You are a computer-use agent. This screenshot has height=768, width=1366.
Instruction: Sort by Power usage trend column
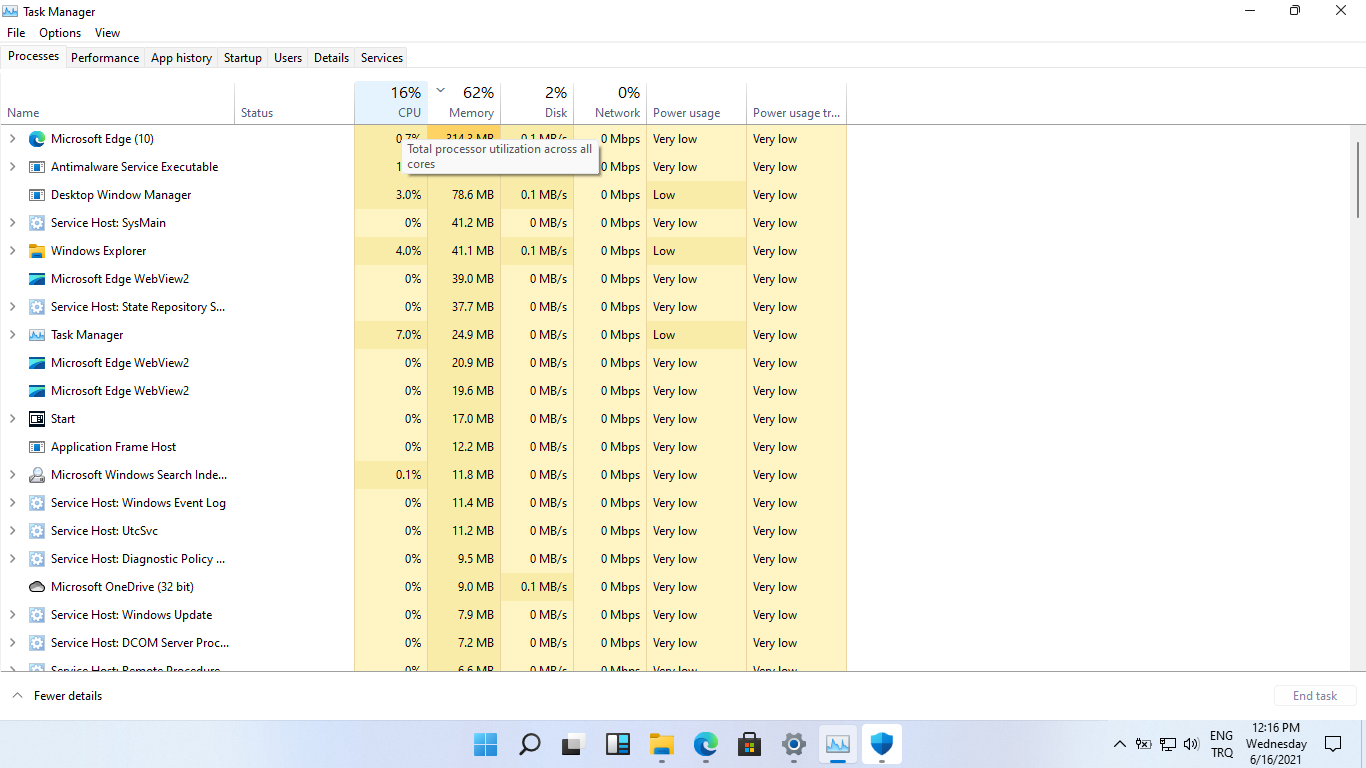(x=796, y=103)
